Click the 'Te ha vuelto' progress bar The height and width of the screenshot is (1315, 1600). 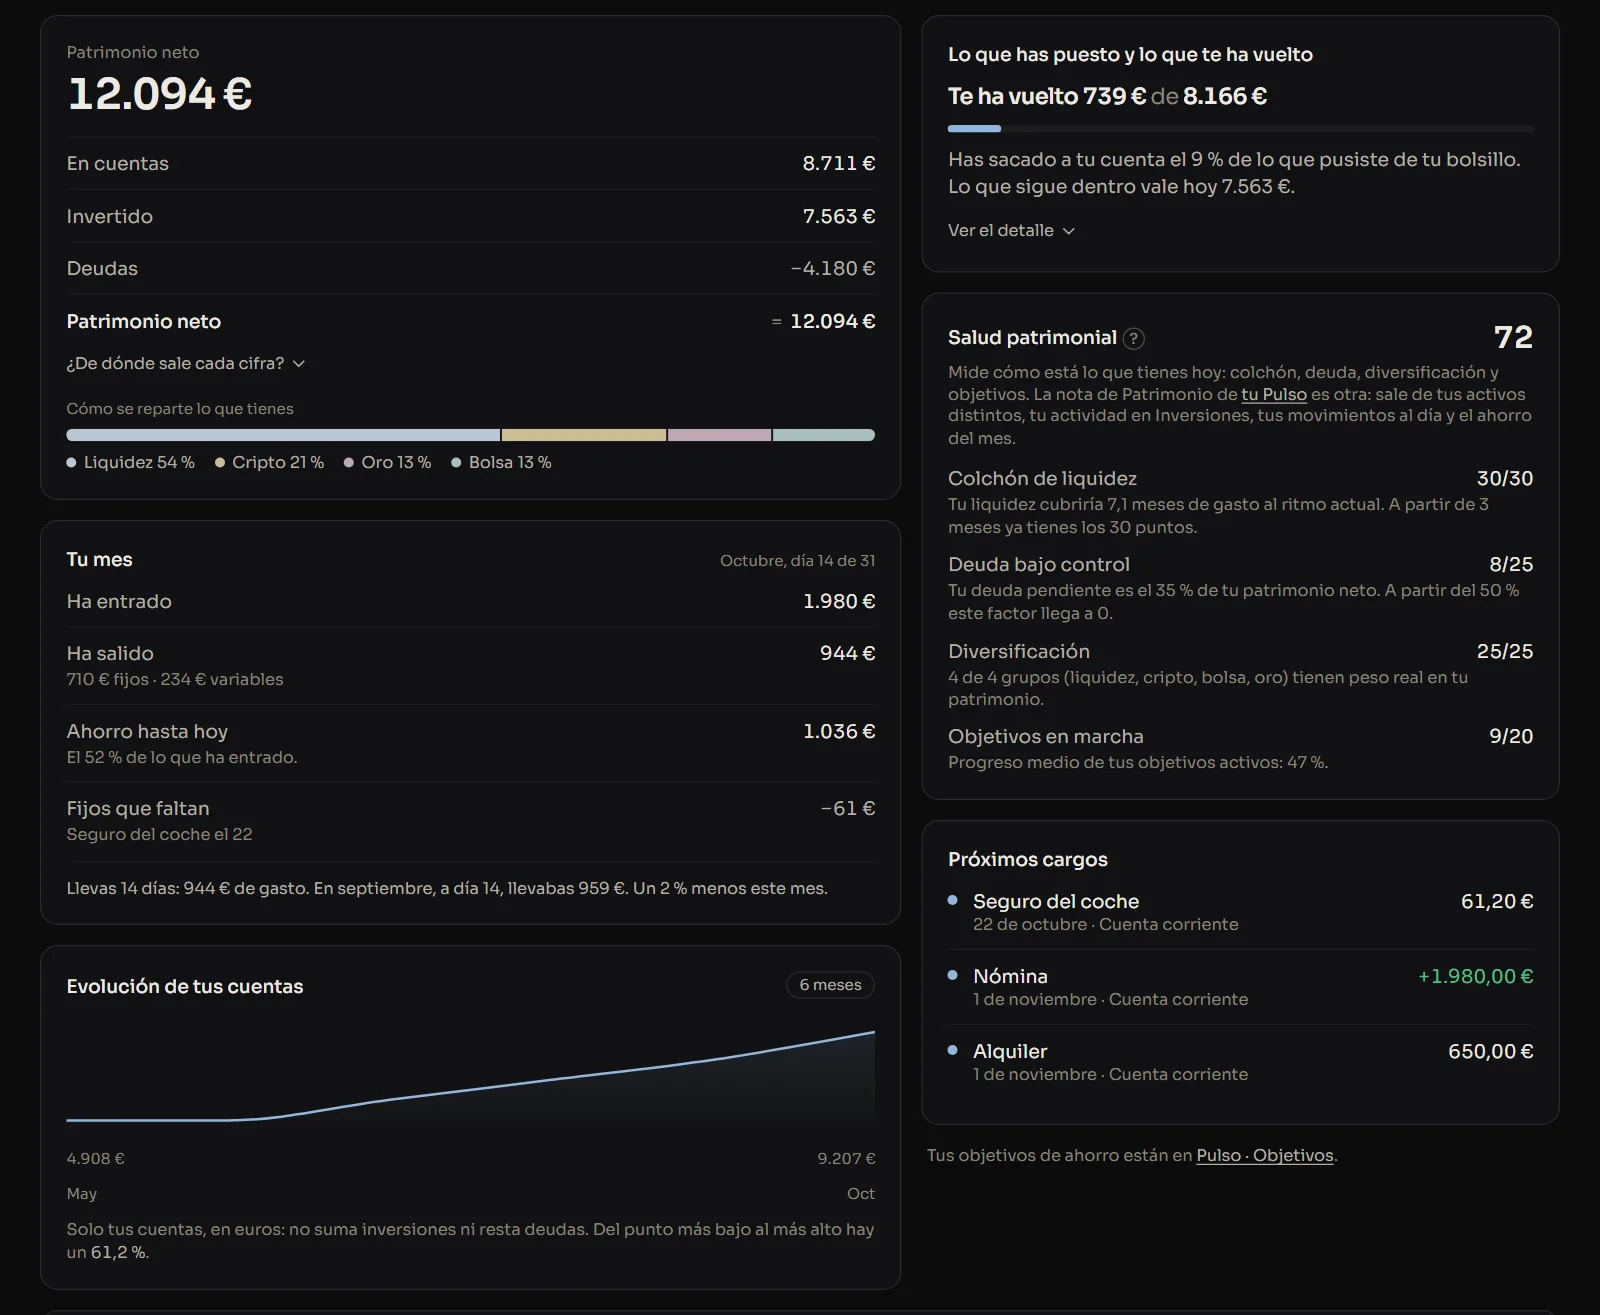tap(1240, 129)
